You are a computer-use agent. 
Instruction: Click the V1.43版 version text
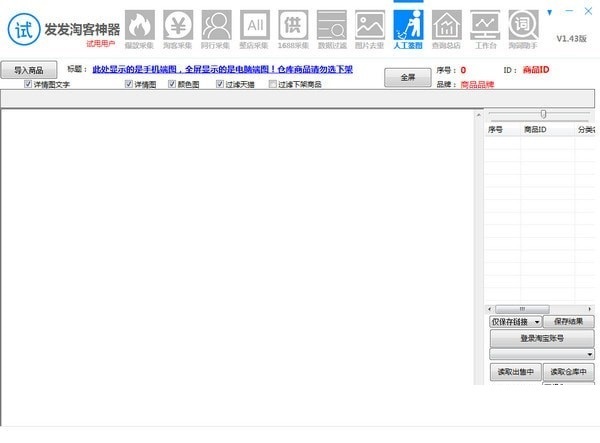571,38
